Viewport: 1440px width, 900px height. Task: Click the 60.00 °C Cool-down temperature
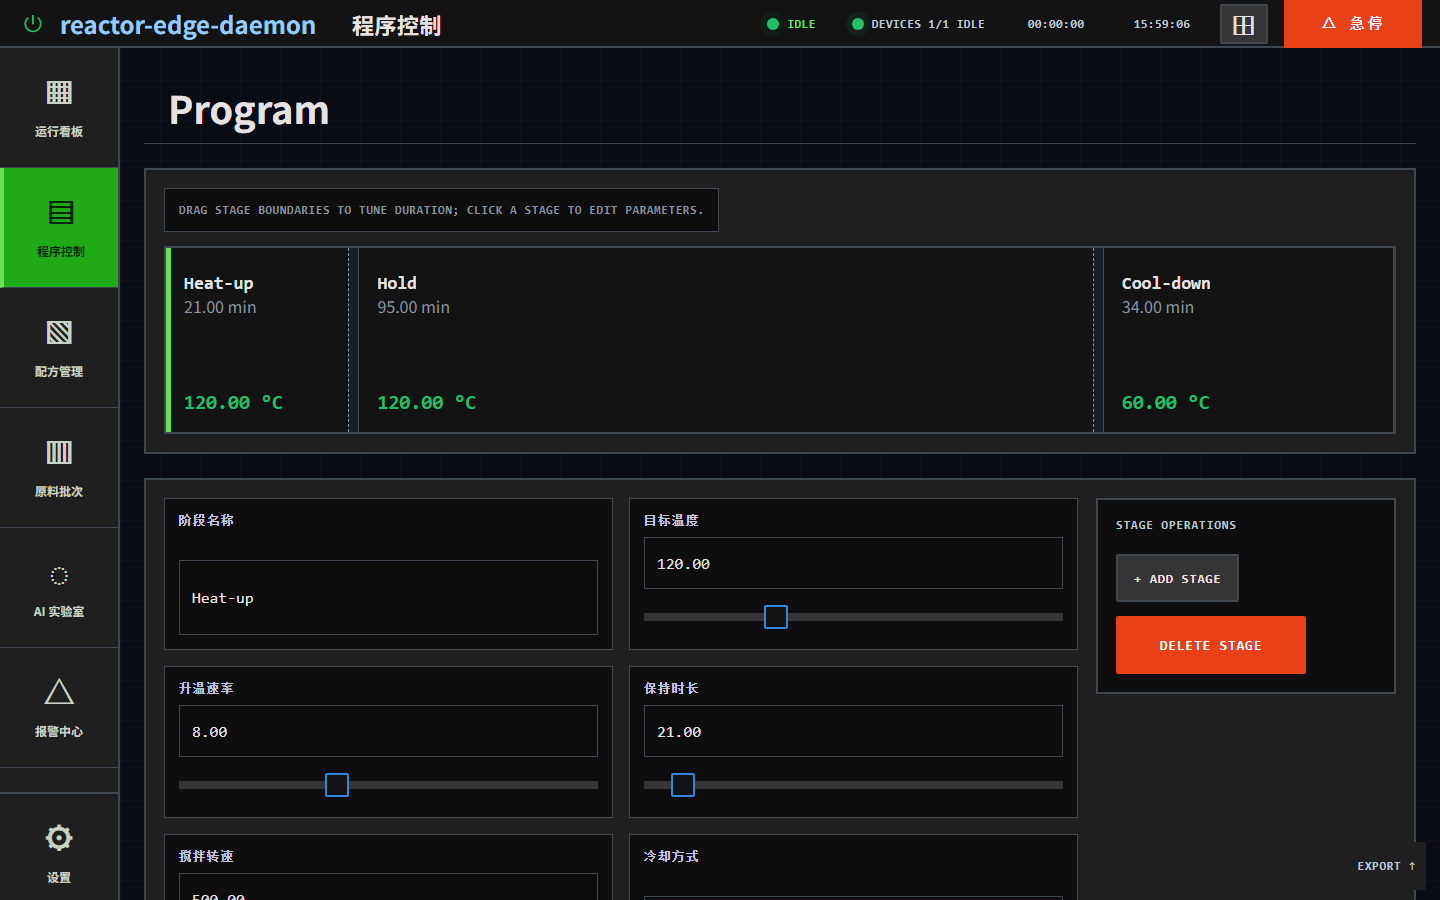(x=1165, y=403)
